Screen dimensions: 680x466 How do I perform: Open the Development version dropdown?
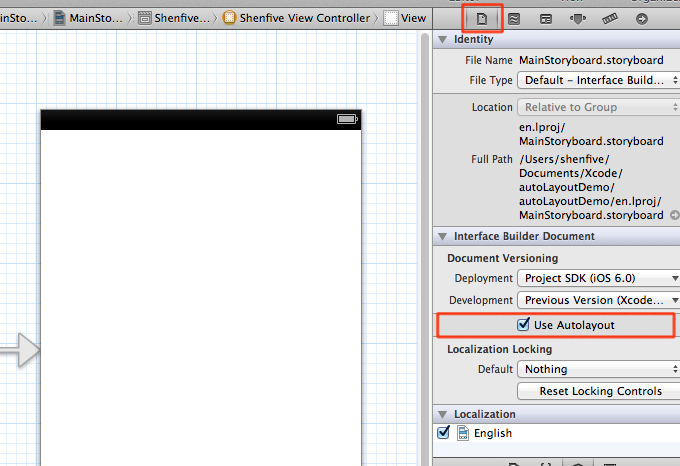pyautogui.click(x=598, y=300)
